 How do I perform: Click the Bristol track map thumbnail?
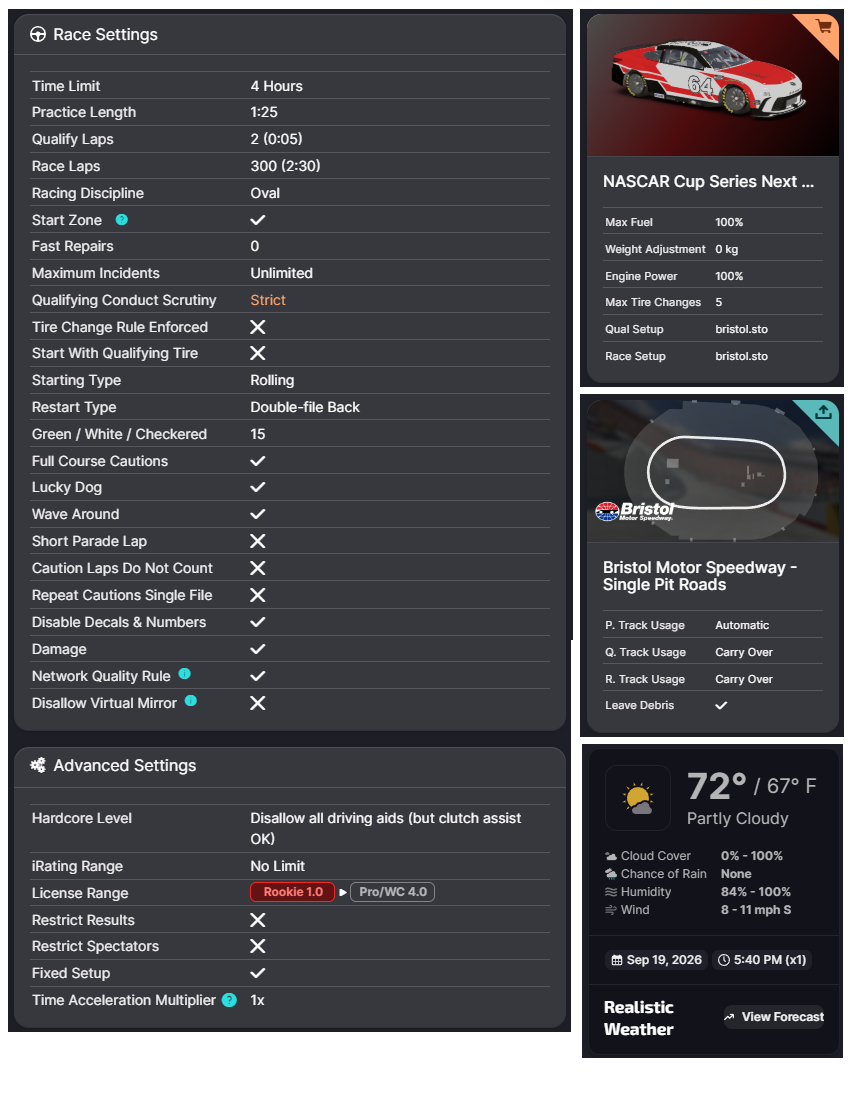[x=713, y=471]
